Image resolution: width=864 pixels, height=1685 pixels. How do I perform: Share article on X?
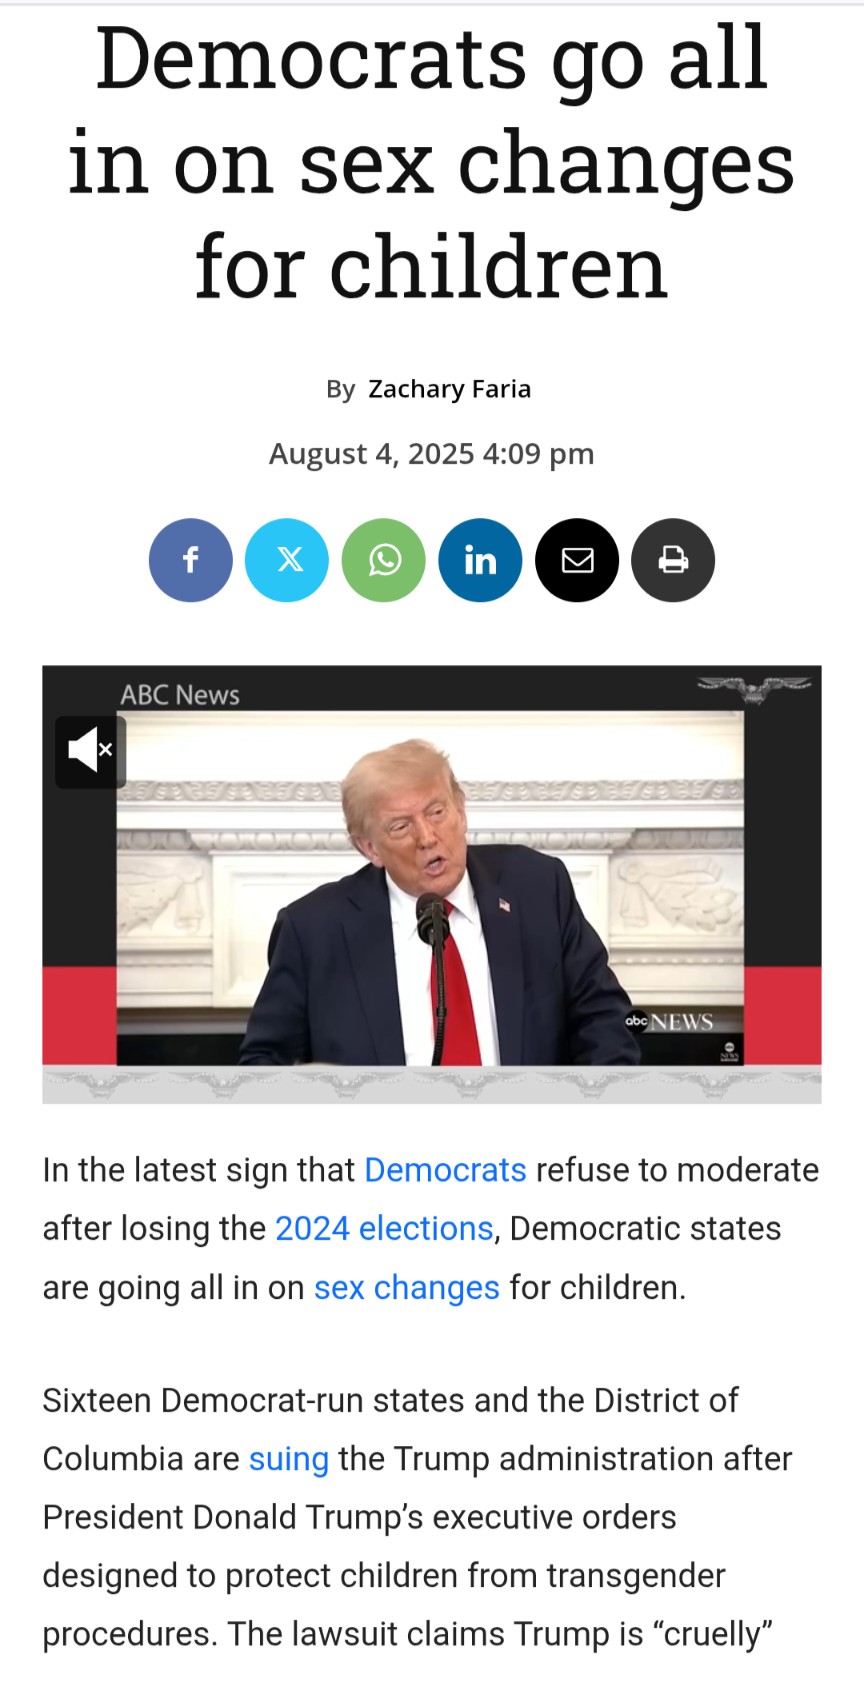click(287, 560)
